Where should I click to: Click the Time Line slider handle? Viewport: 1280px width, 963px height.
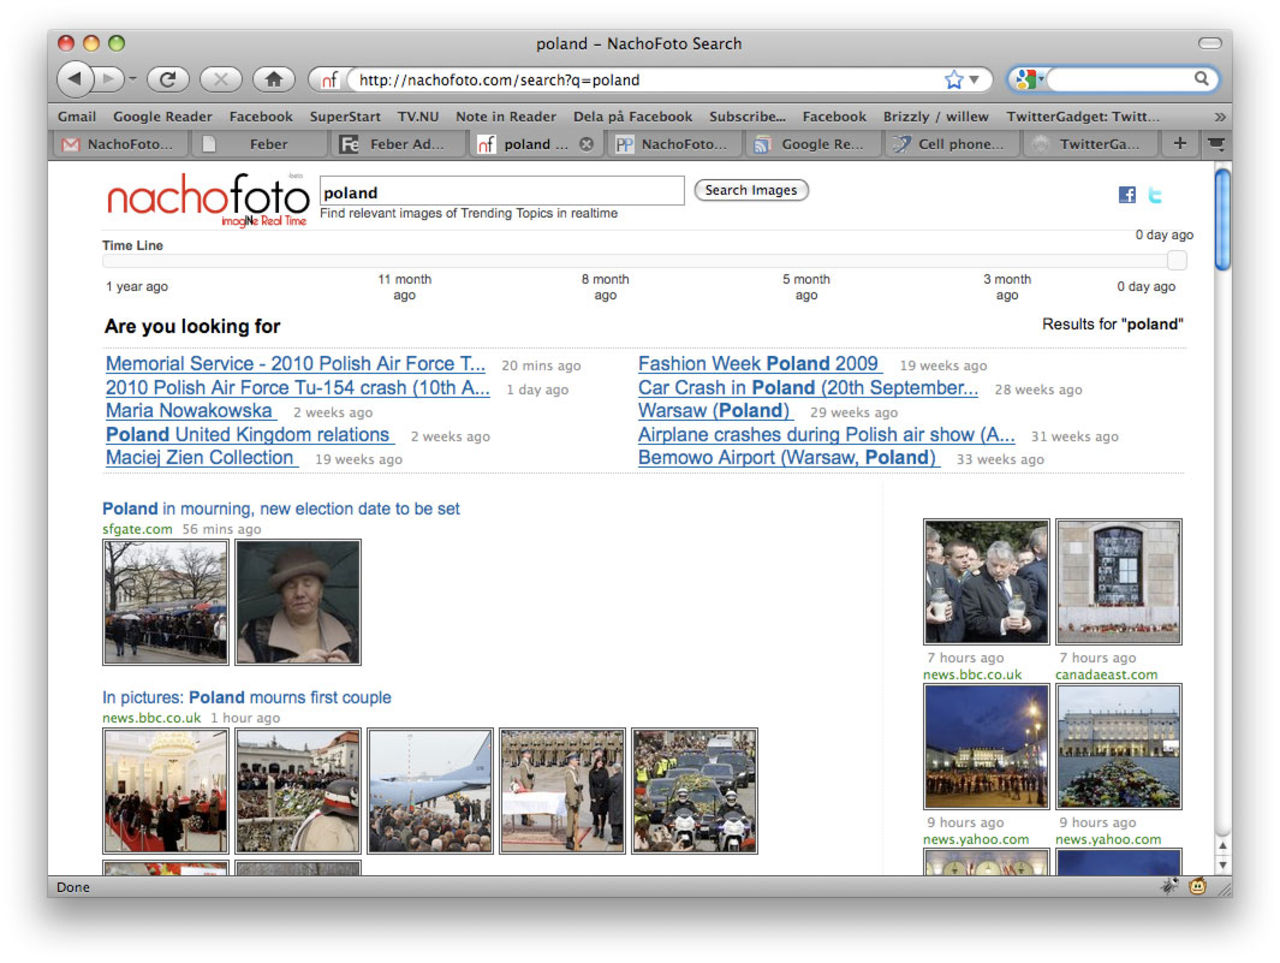pos(1177,261)
